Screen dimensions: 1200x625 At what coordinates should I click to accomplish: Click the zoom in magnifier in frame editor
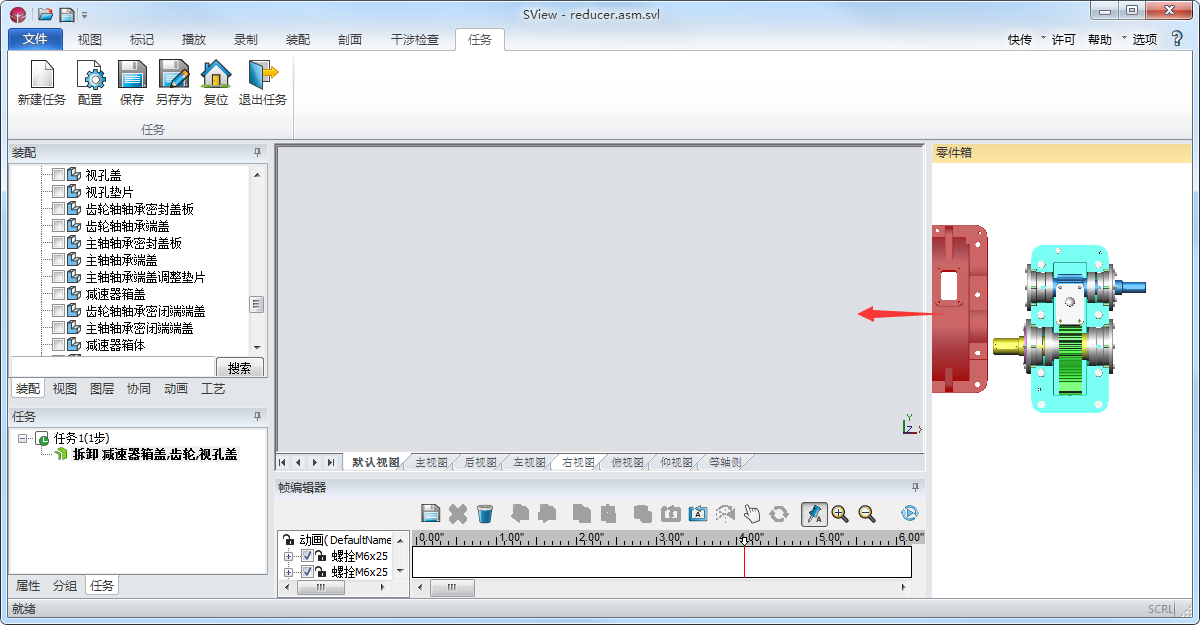[839, 514]
